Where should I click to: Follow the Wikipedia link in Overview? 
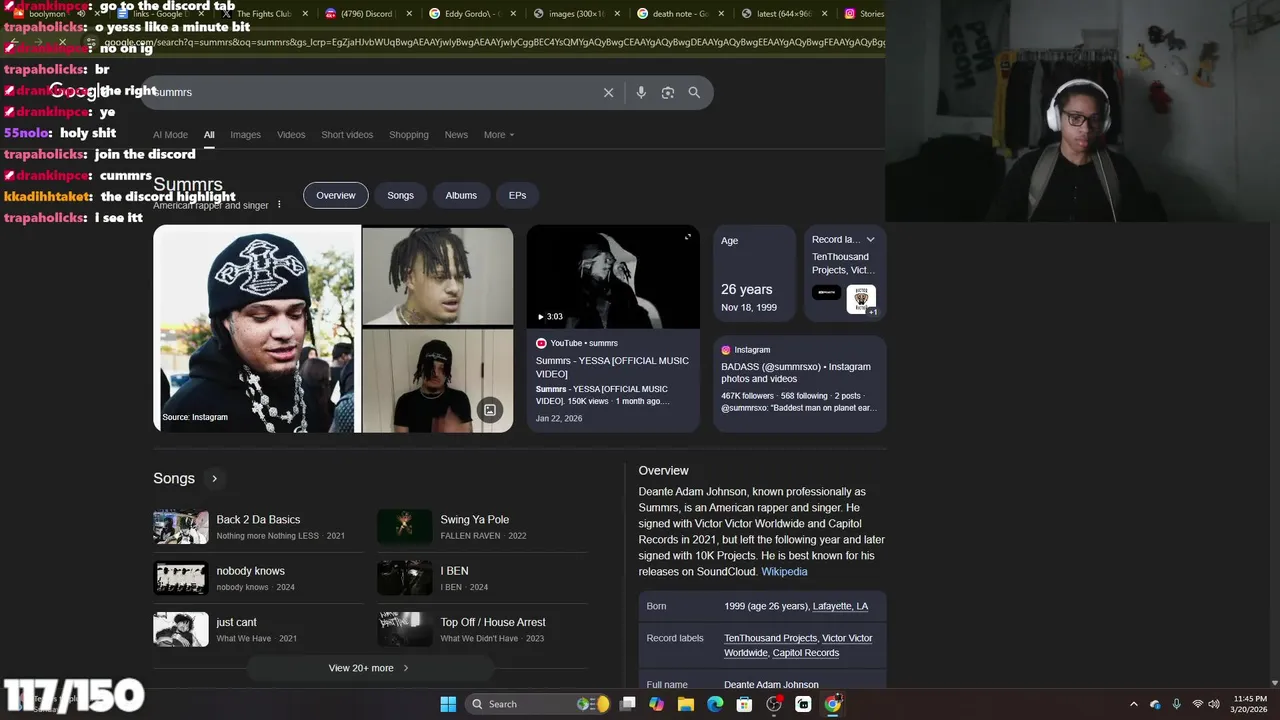[784, 572]
